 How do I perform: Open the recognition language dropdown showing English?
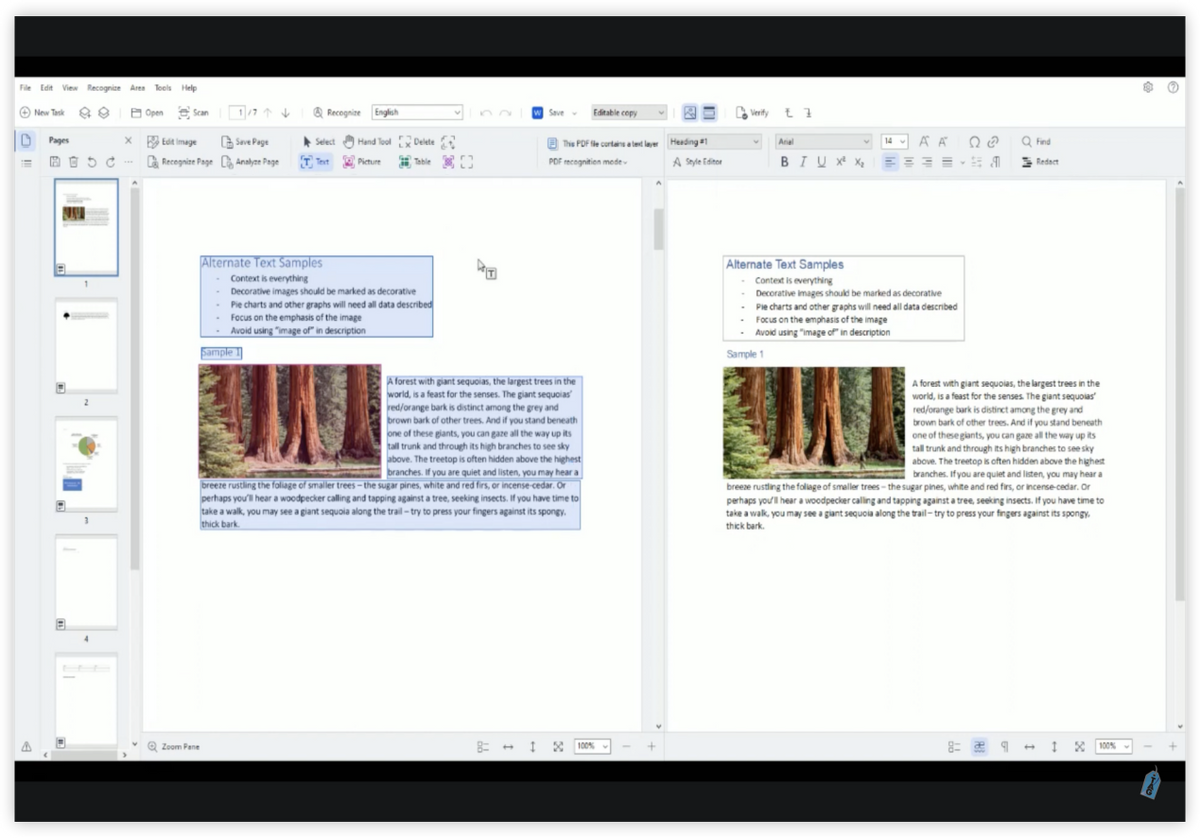point(417,113)
